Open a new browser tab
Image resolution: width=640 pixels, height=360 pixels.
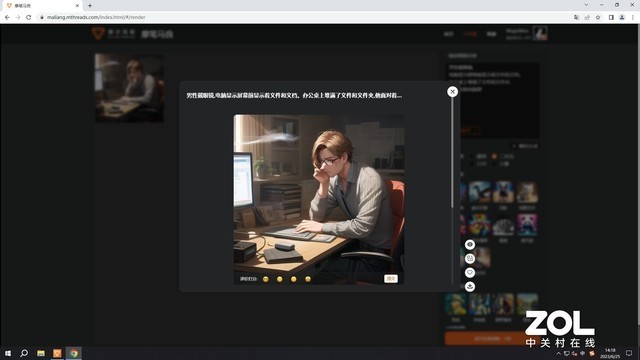click(x=90, y=6)
